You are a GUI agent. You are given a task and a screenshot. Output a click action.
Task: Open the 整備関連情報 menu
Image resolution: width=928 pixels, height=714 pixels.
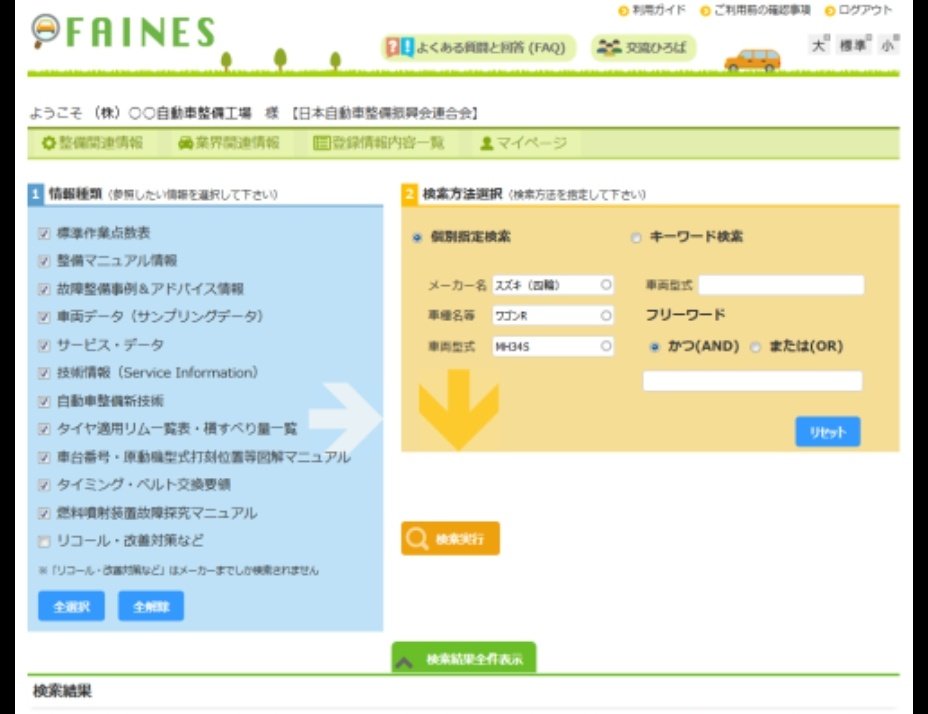[92, 143]
